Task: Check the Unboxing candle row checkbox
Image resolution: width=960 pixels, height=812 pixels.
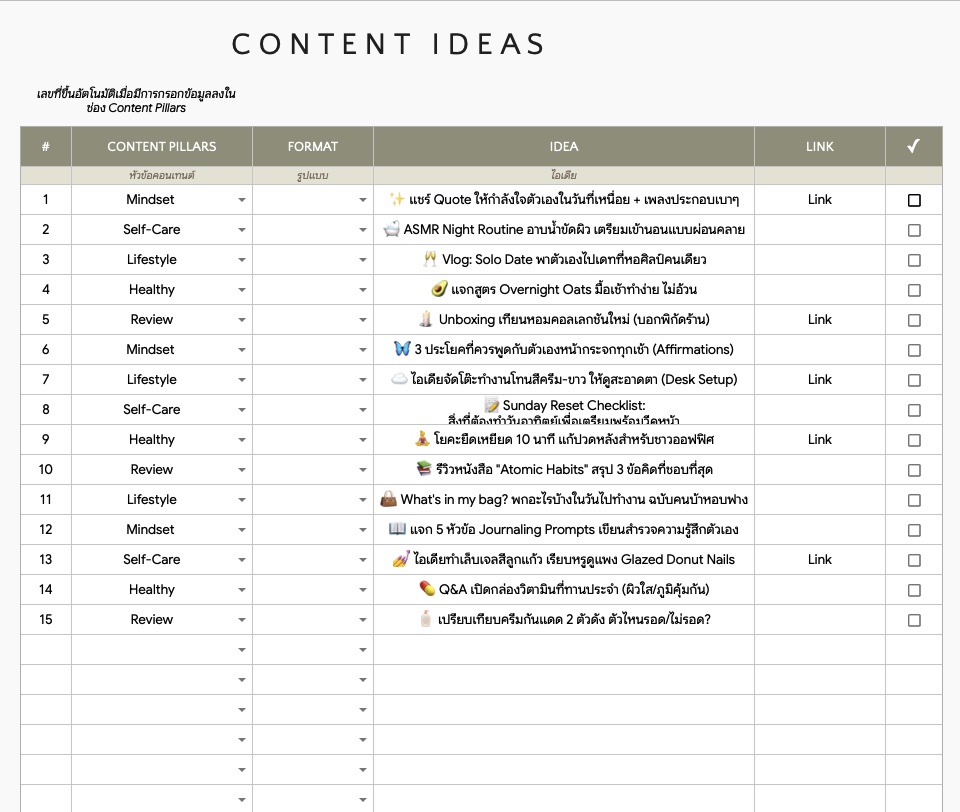Action: (914, 320)
